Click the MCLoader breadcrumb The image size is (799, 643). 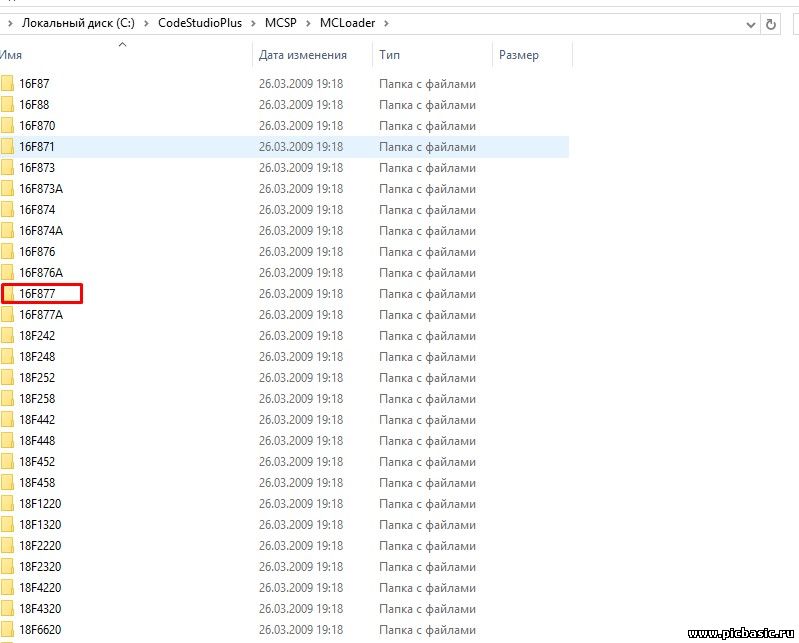[x=348, y=23]
